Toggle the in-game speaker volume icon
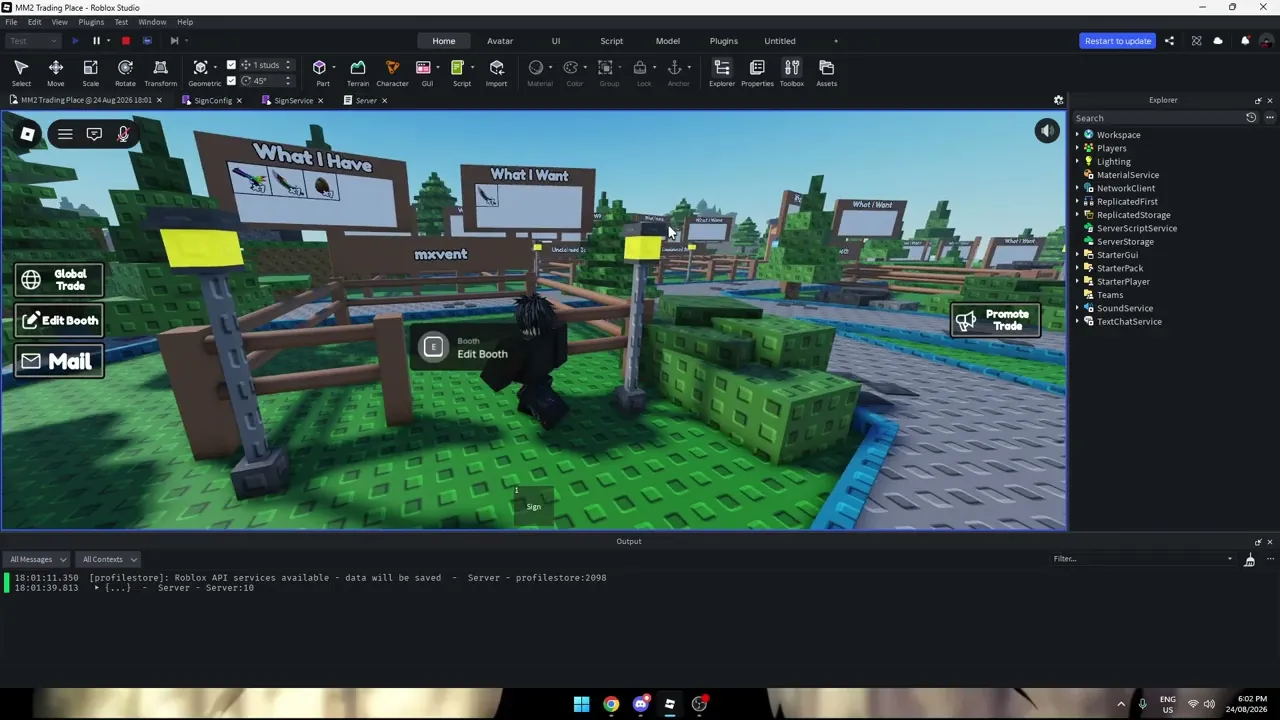This screenshot has width=1280, height=720. click(x=1046, y=131)
